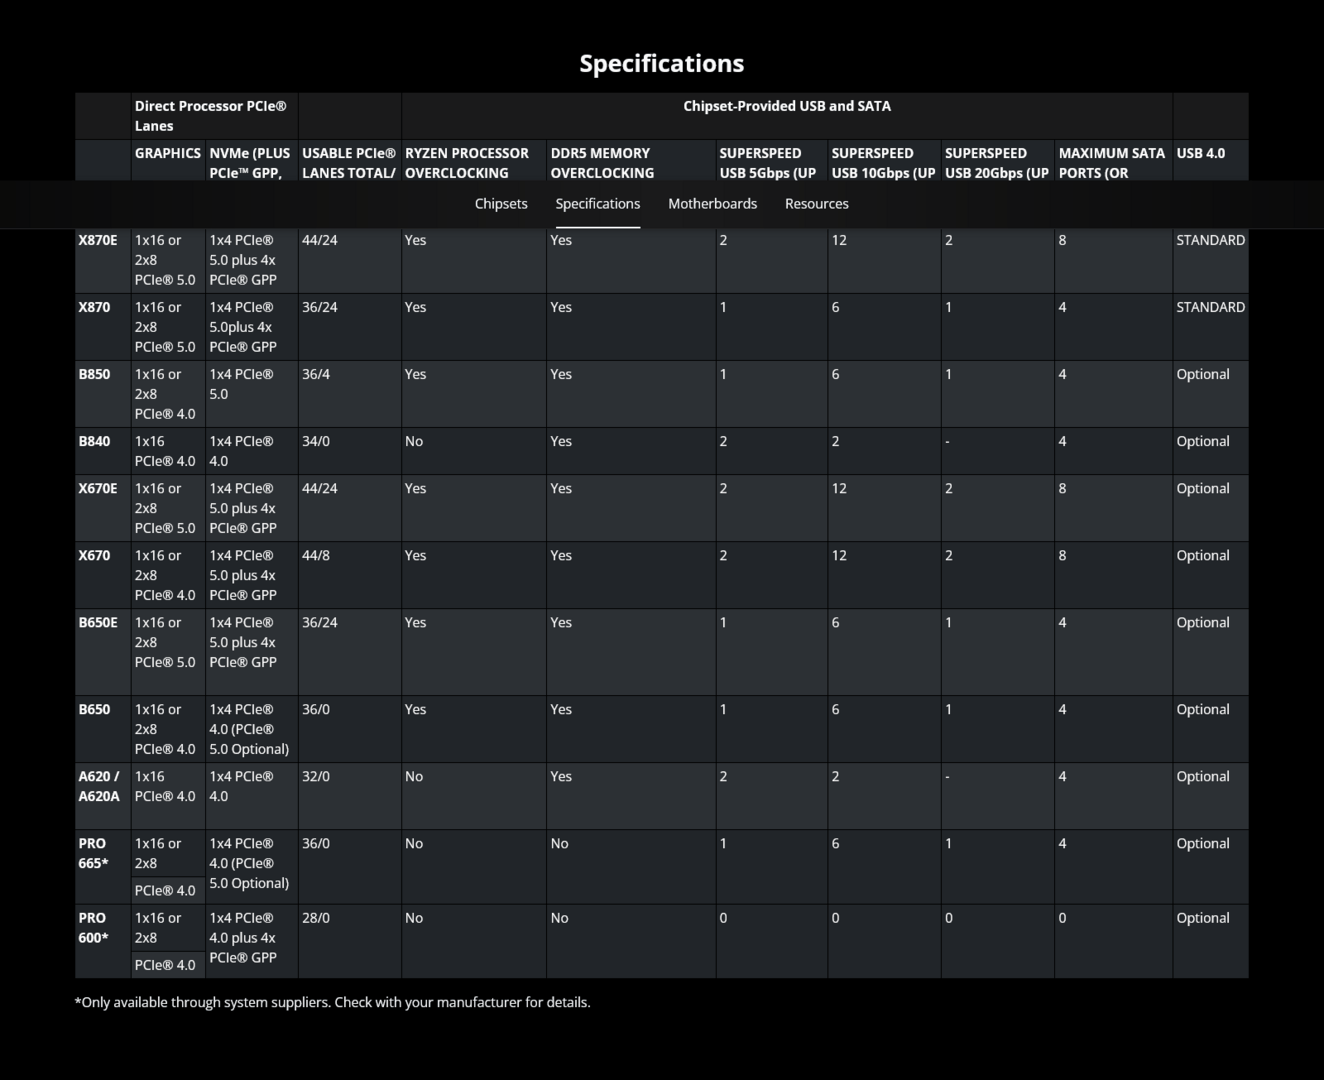Viewport: 1324px width, 1080px height.
Task: Click the 32/0 lanes value for A620
Action: point(316,776)
